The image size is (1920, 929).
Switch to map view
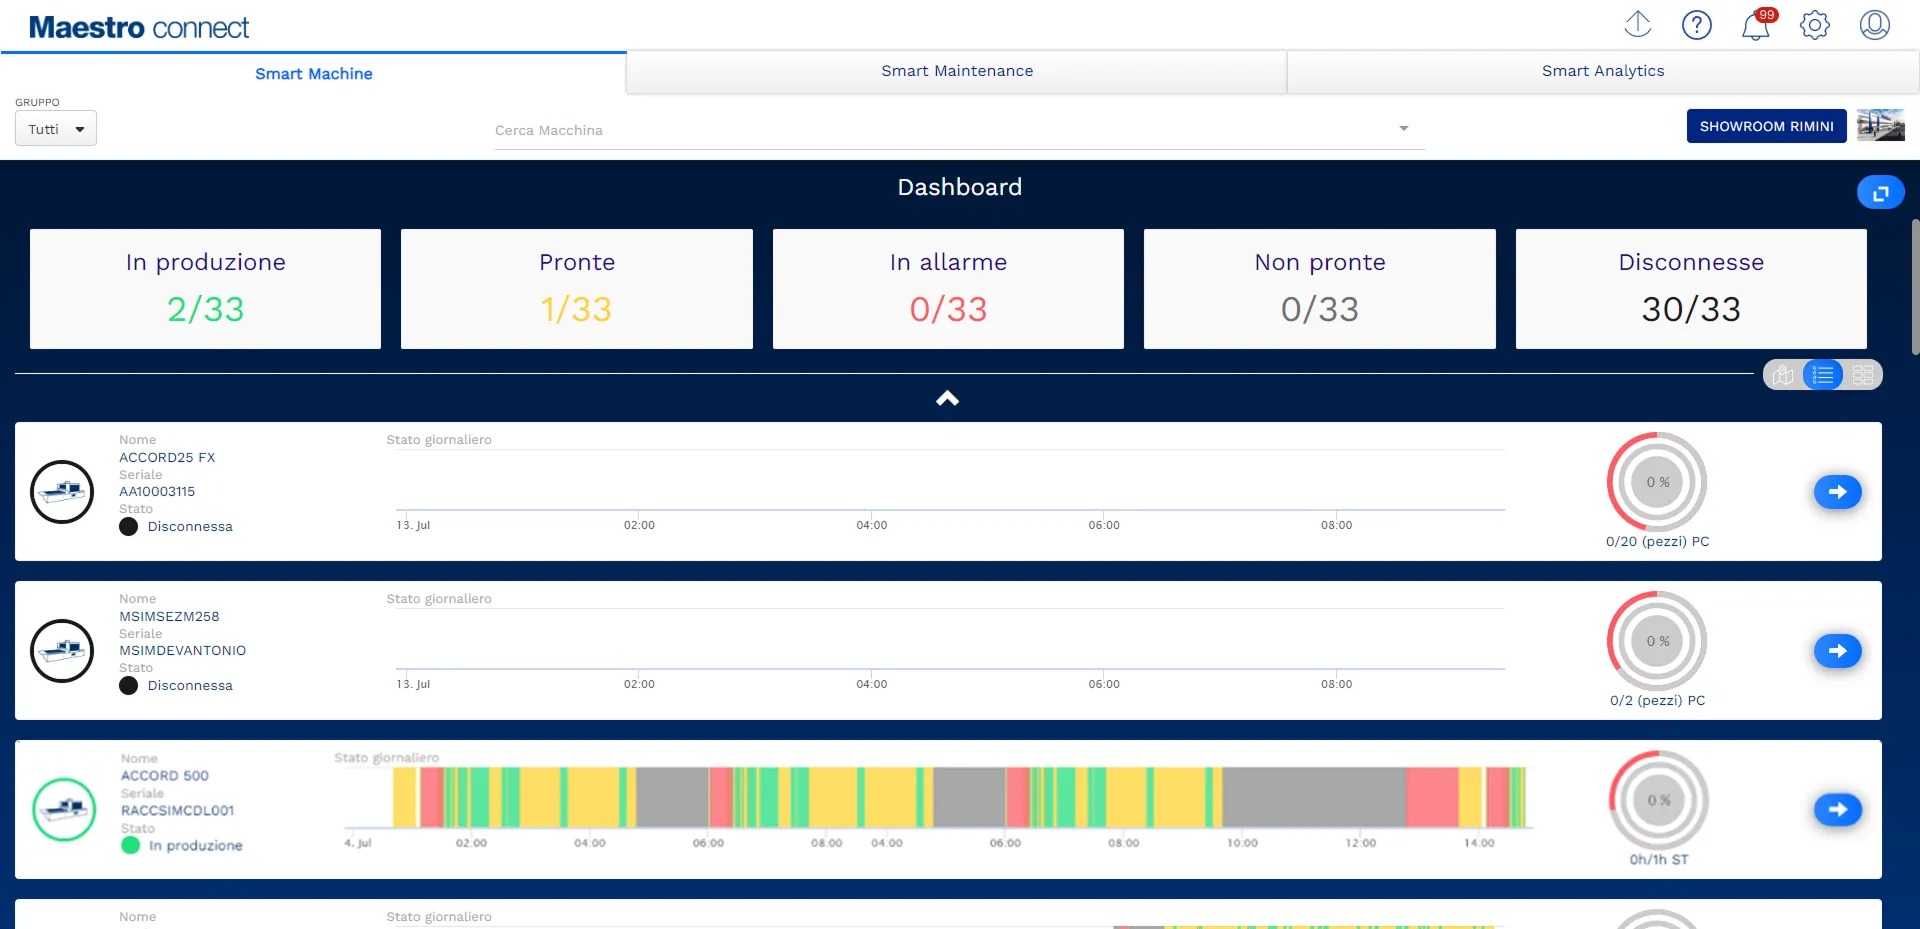coord(1783,375)
